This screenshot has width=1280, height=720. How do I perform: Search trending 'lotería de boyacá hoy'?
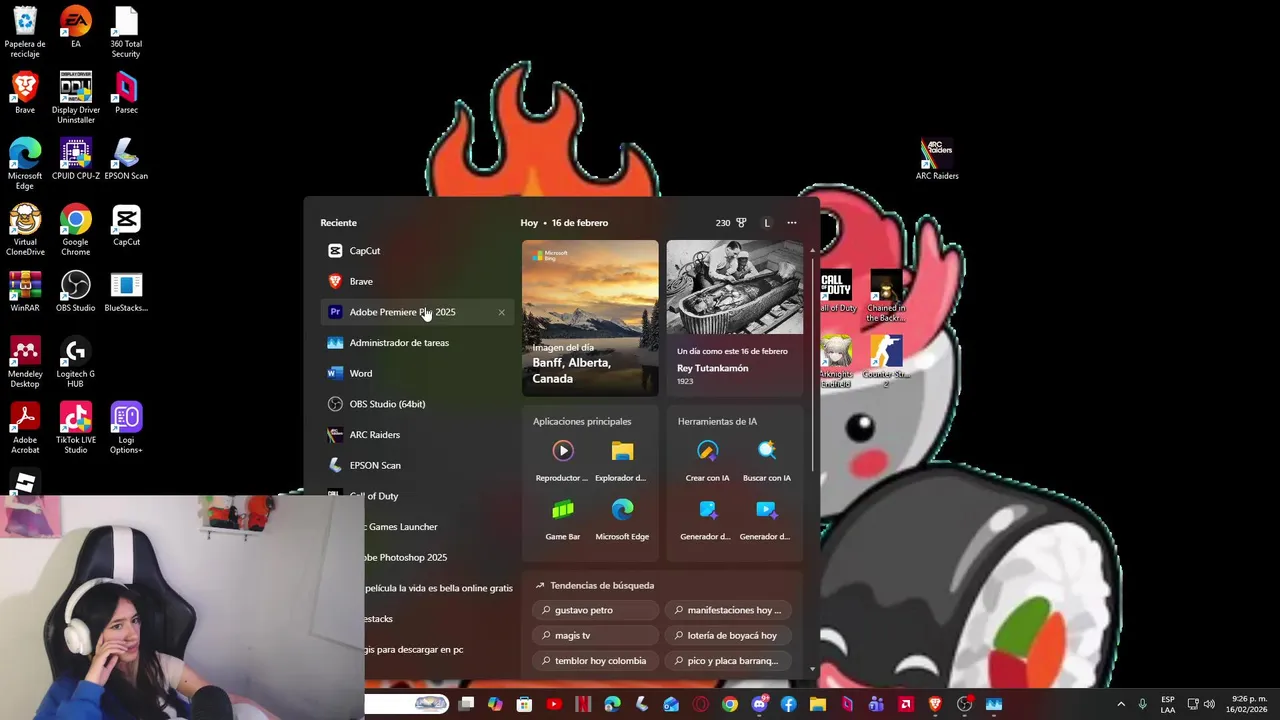[x=727, y=635]
